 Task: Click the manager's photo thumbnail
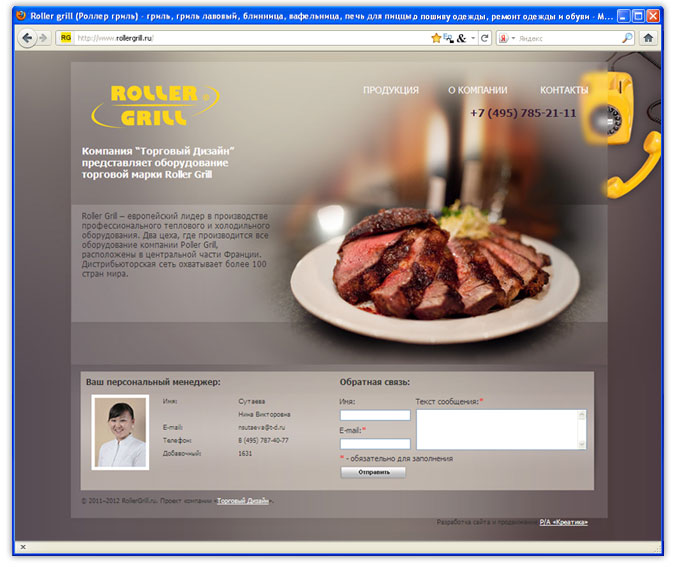[120, 432]
